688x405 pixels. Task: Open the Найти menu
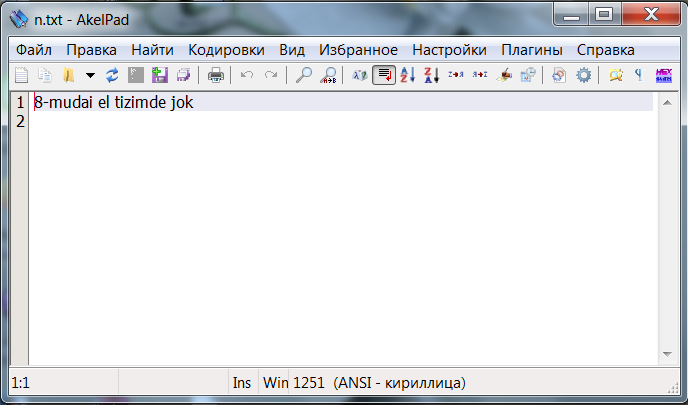tap(152, 50)
